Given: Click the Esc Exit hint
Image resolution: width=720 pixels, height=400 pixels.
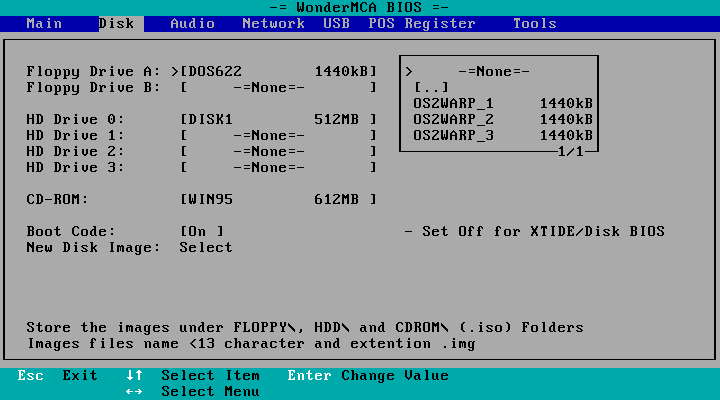Looking at the screenshot, I should click(57, 376).
